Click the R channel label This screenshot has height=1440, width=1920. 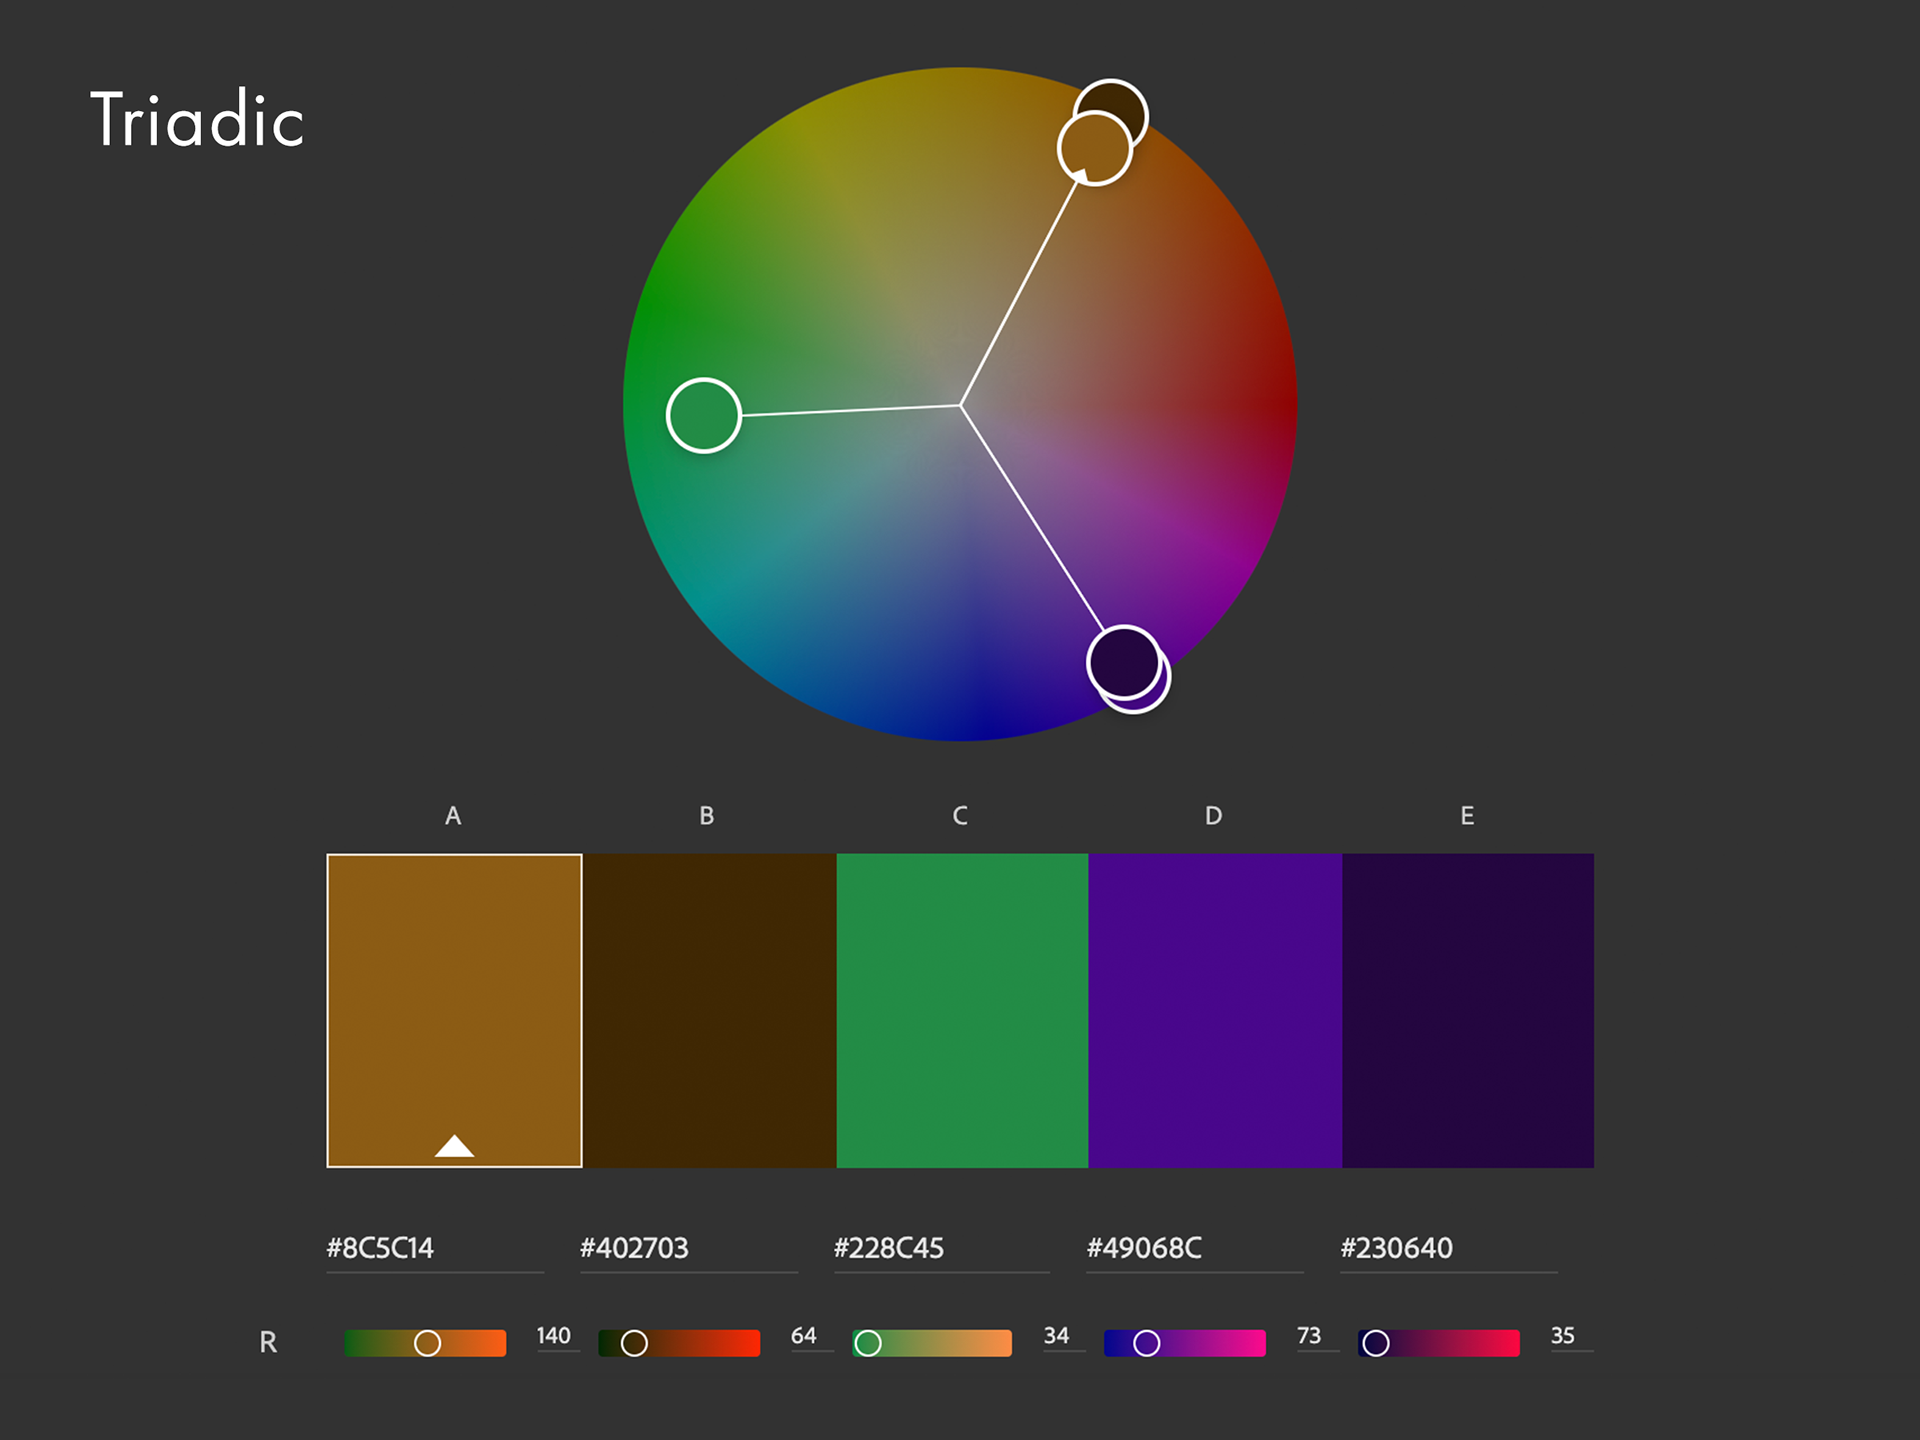pyautogui.click(x=268, y=1342)
